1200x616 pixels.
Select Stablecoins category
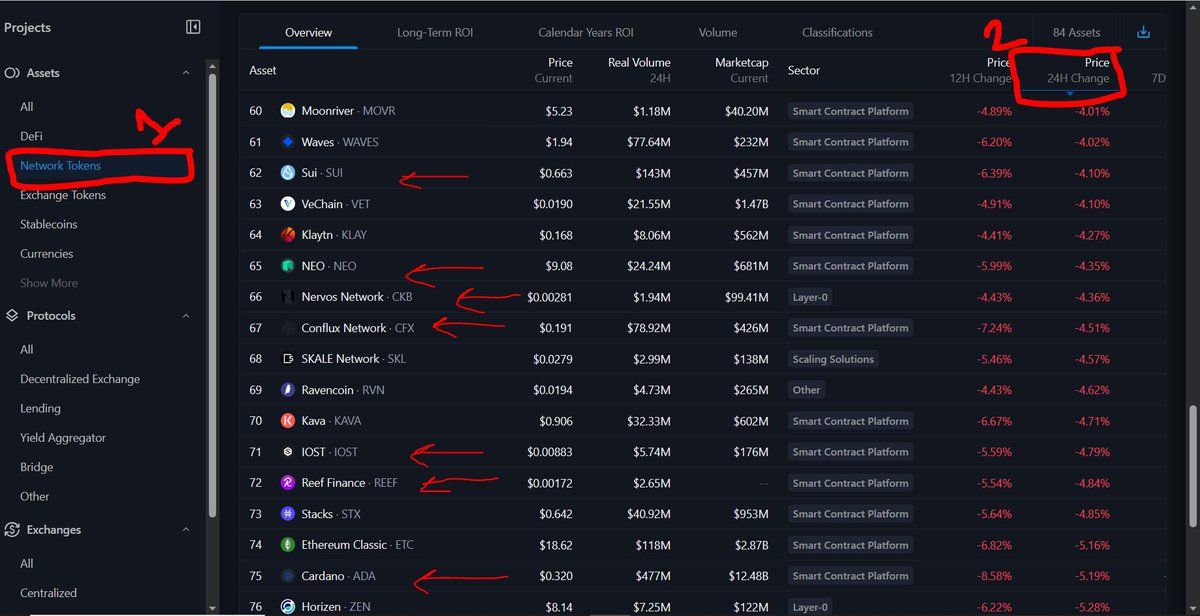(x=48, y=224)
